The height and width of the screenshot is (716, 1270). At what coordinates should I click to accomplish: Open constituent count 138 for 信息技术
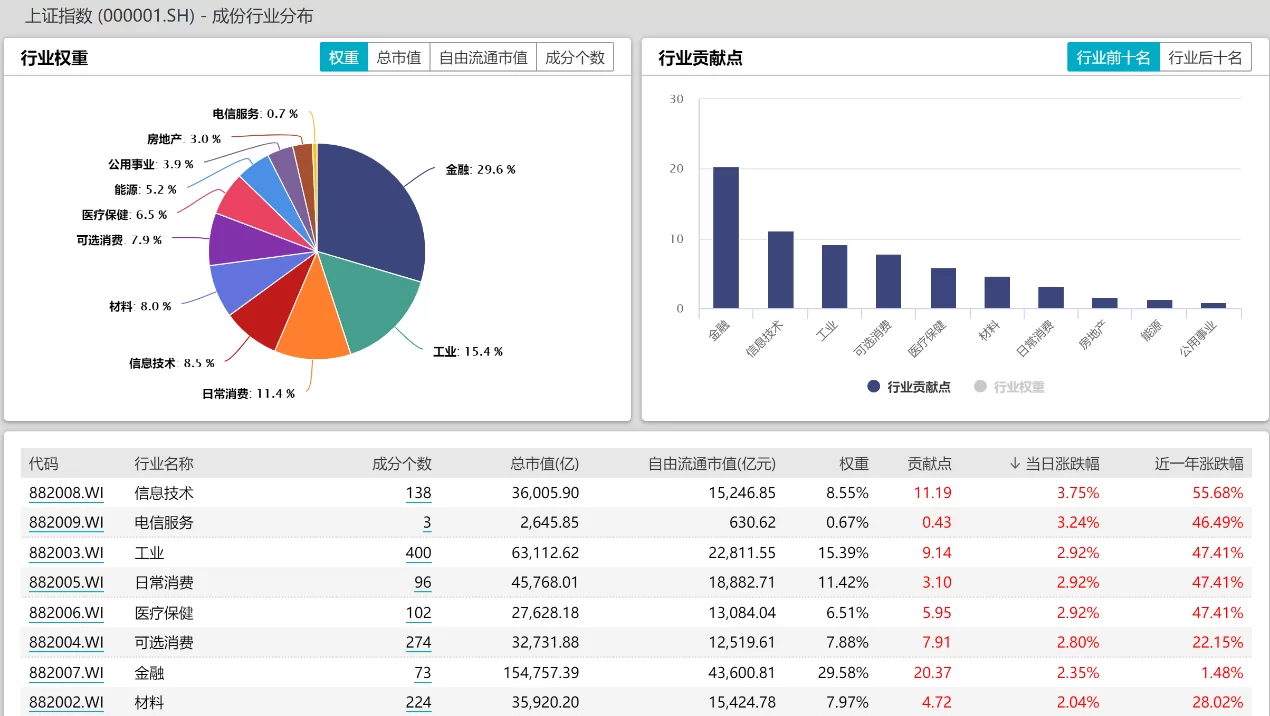[418, 493]
